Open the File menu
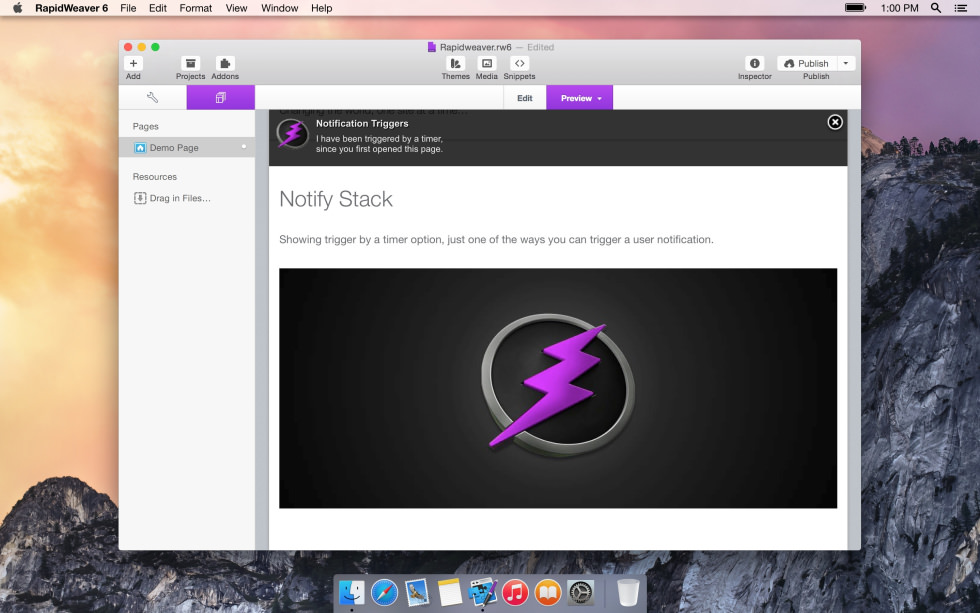The height and width of the screenshot is (613, 980). point(128,8)
